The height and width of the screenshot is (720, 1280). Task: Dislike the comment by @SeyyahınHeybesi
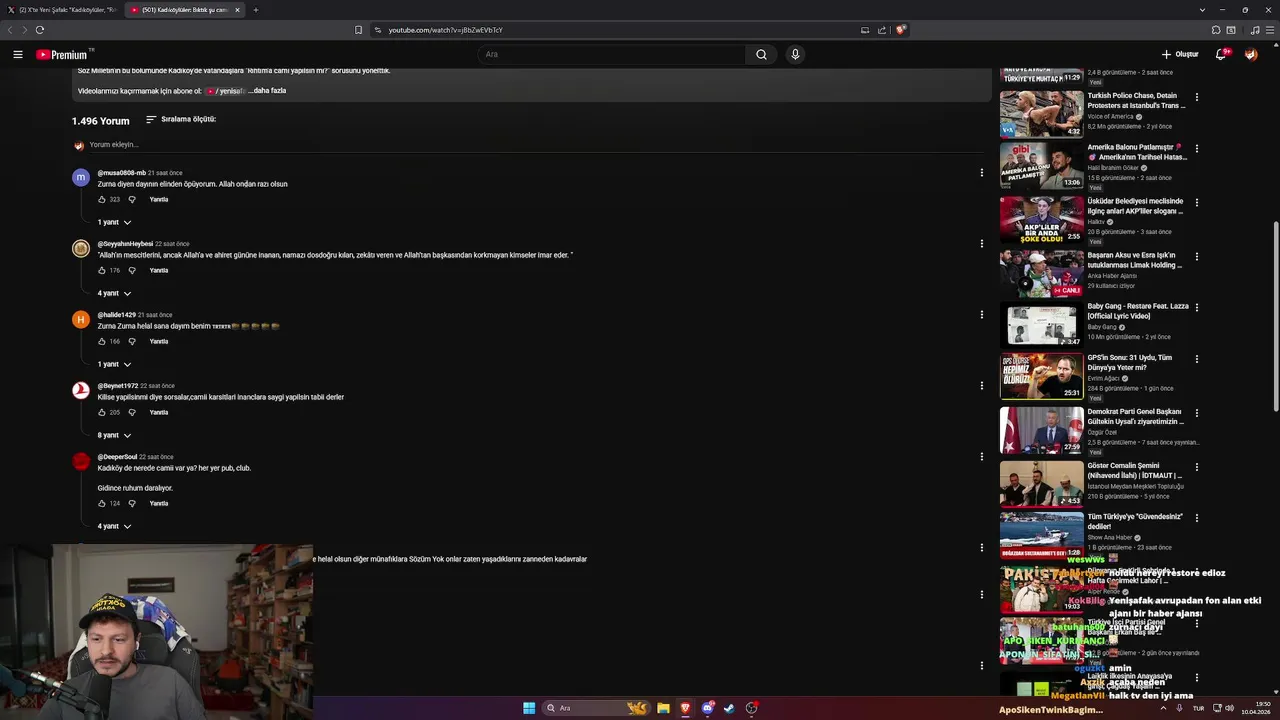(x=132, y=270)
